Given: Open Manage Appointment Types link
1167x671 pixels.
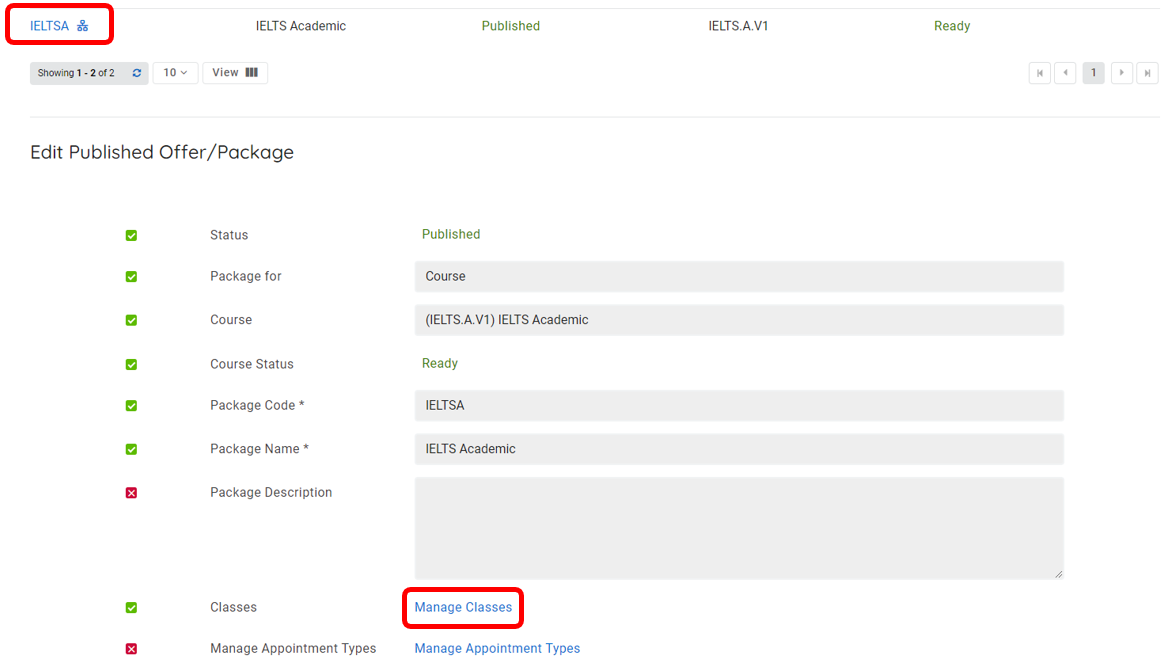Looking at the screenshot, I should [497, 649].
